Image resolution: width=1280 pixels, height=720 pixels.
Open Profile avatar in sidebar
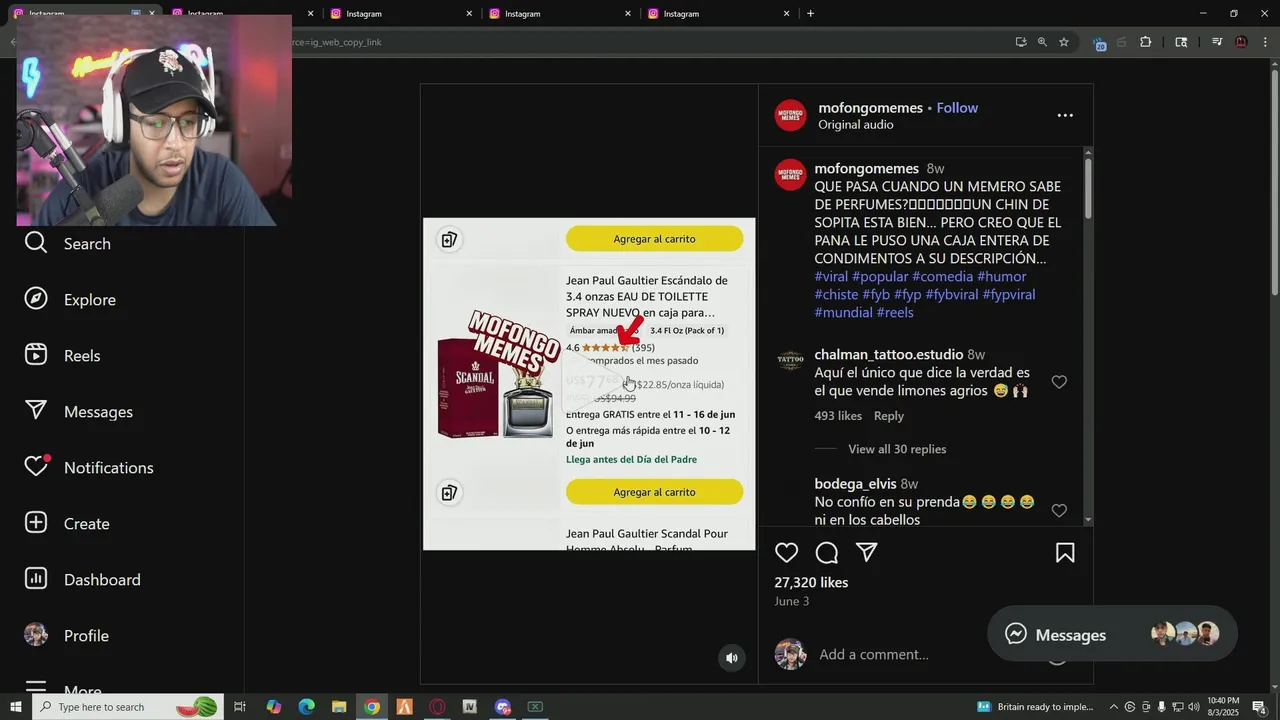click(x=36, y=635)
